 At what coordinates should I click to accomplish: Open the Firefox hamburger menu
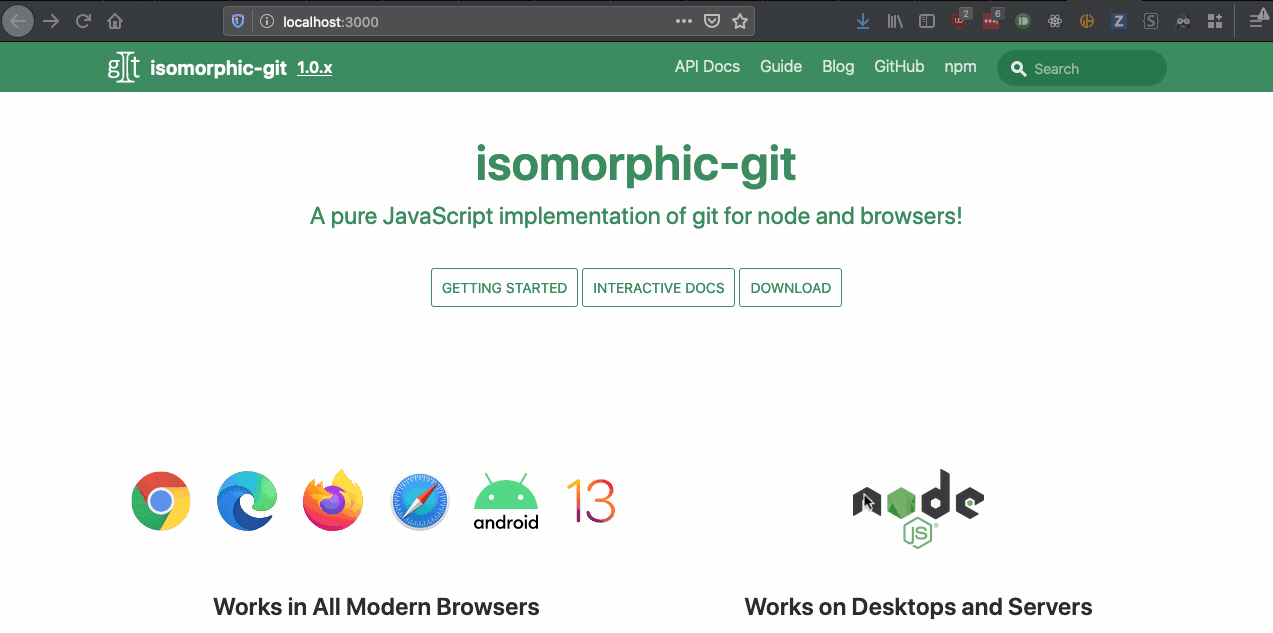[x=1257, y=19]
